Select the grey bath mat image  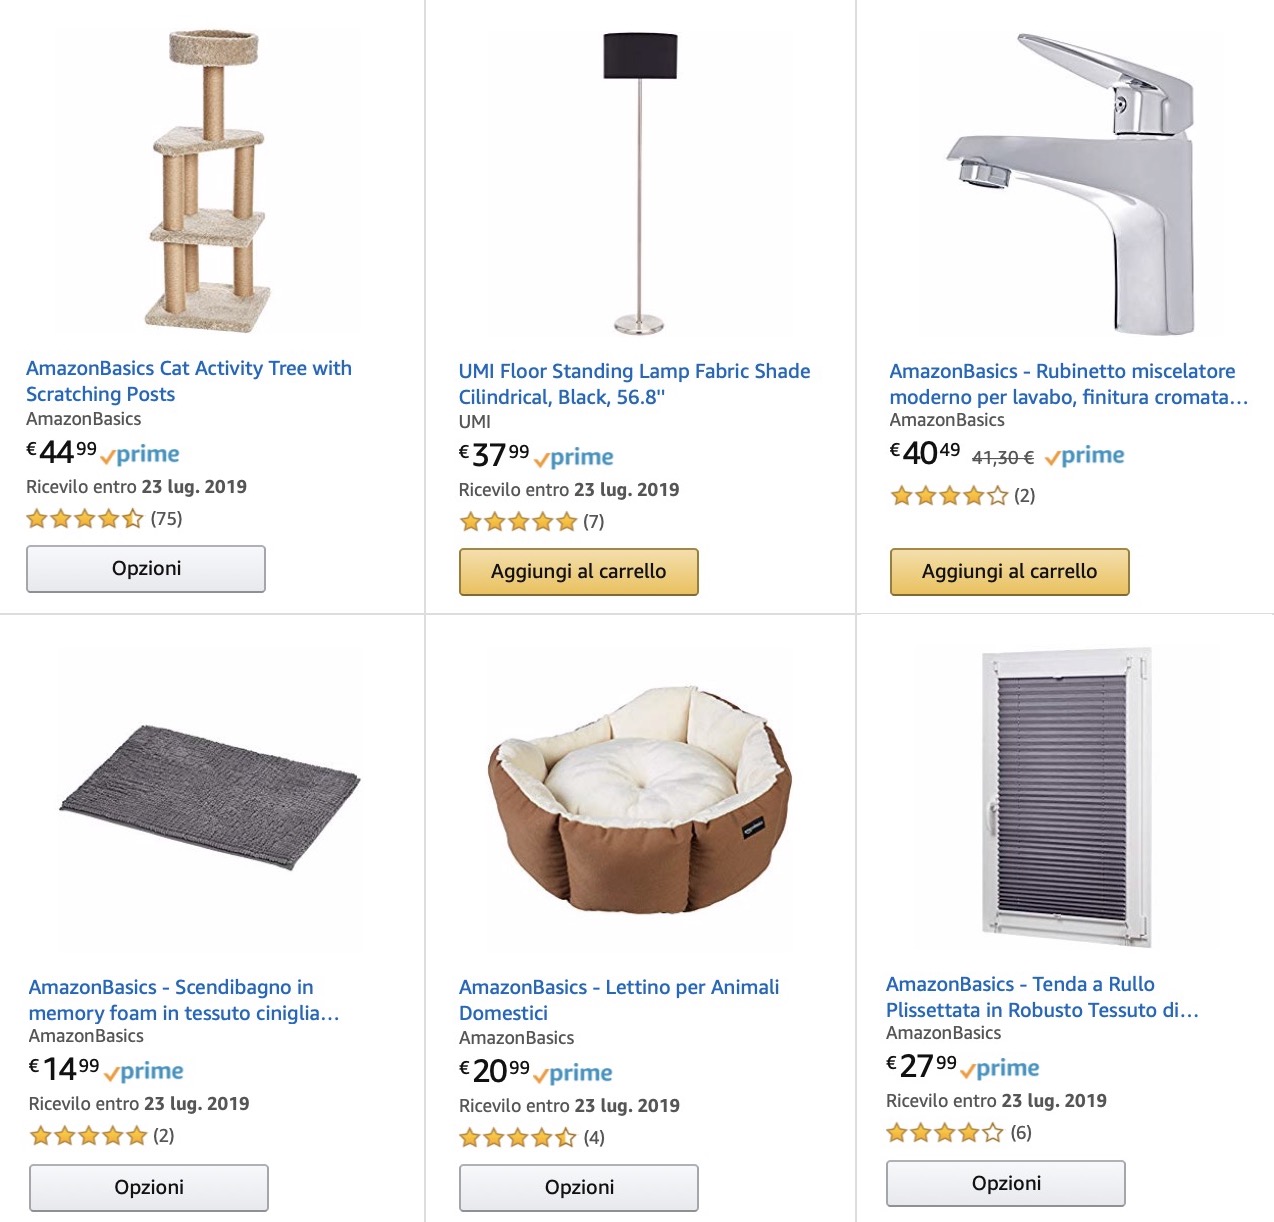[210, 797]
